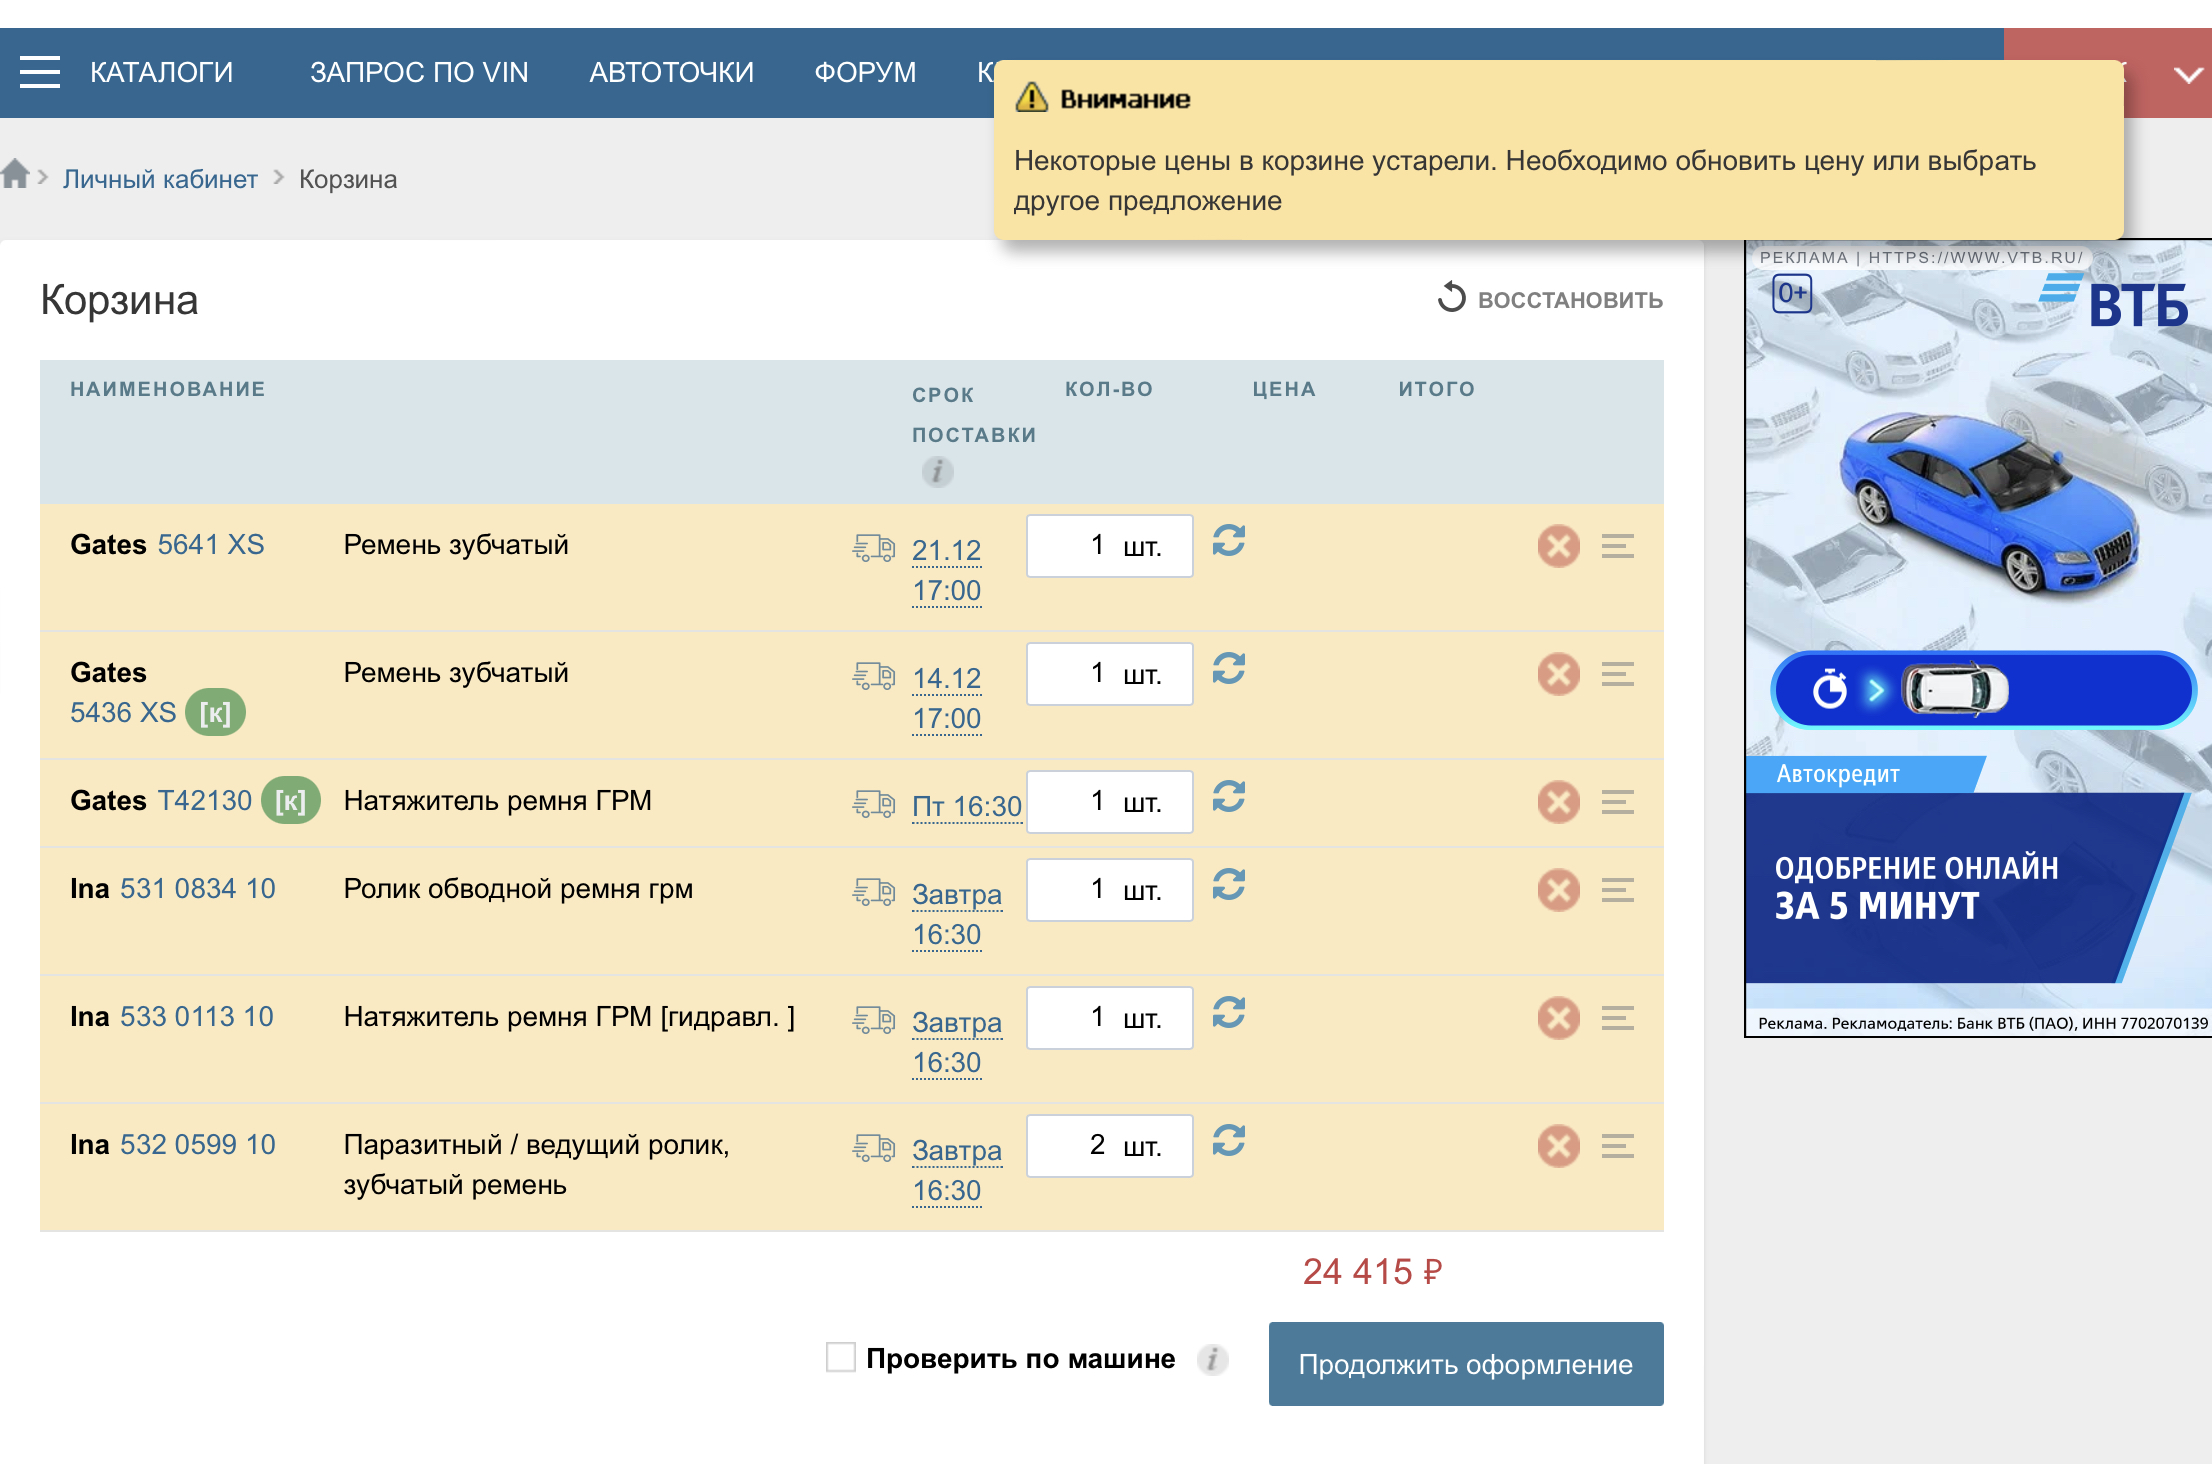Remove Gates T42130 from cart
Viewport: 2212px width, 1464px height.
pos(1558,802)
